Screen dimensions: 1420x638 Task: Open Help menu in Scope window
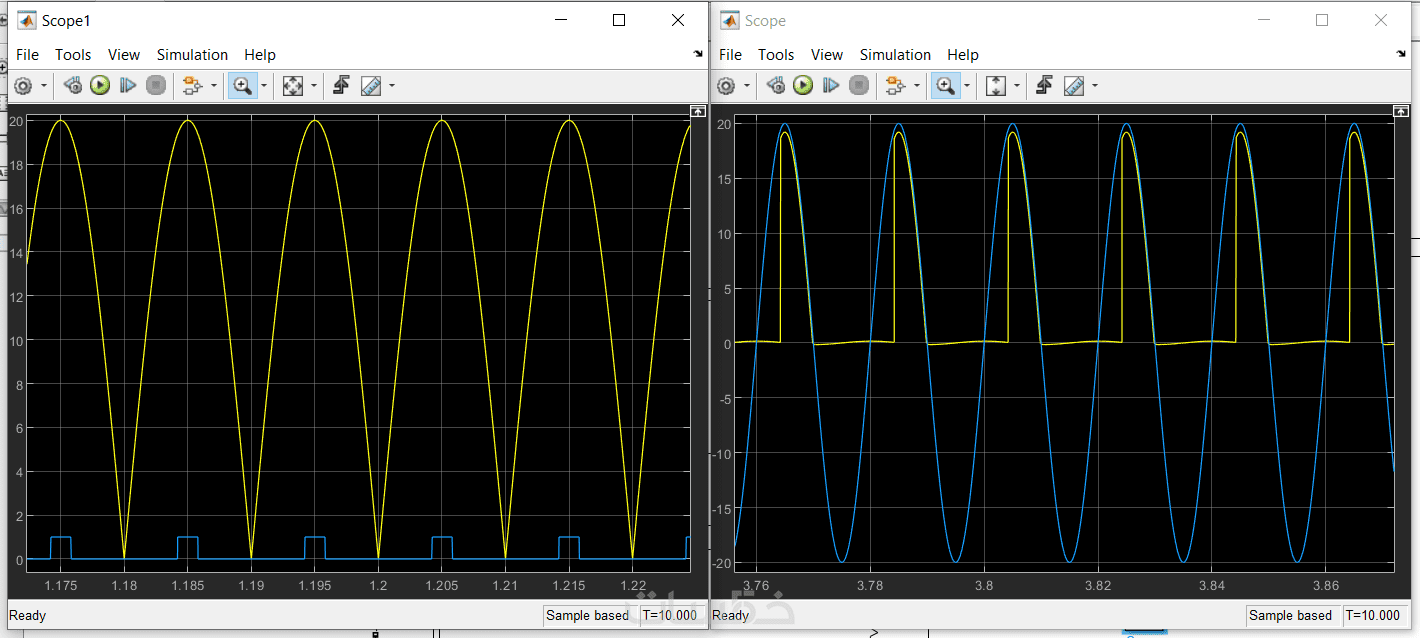click(962, 55)
